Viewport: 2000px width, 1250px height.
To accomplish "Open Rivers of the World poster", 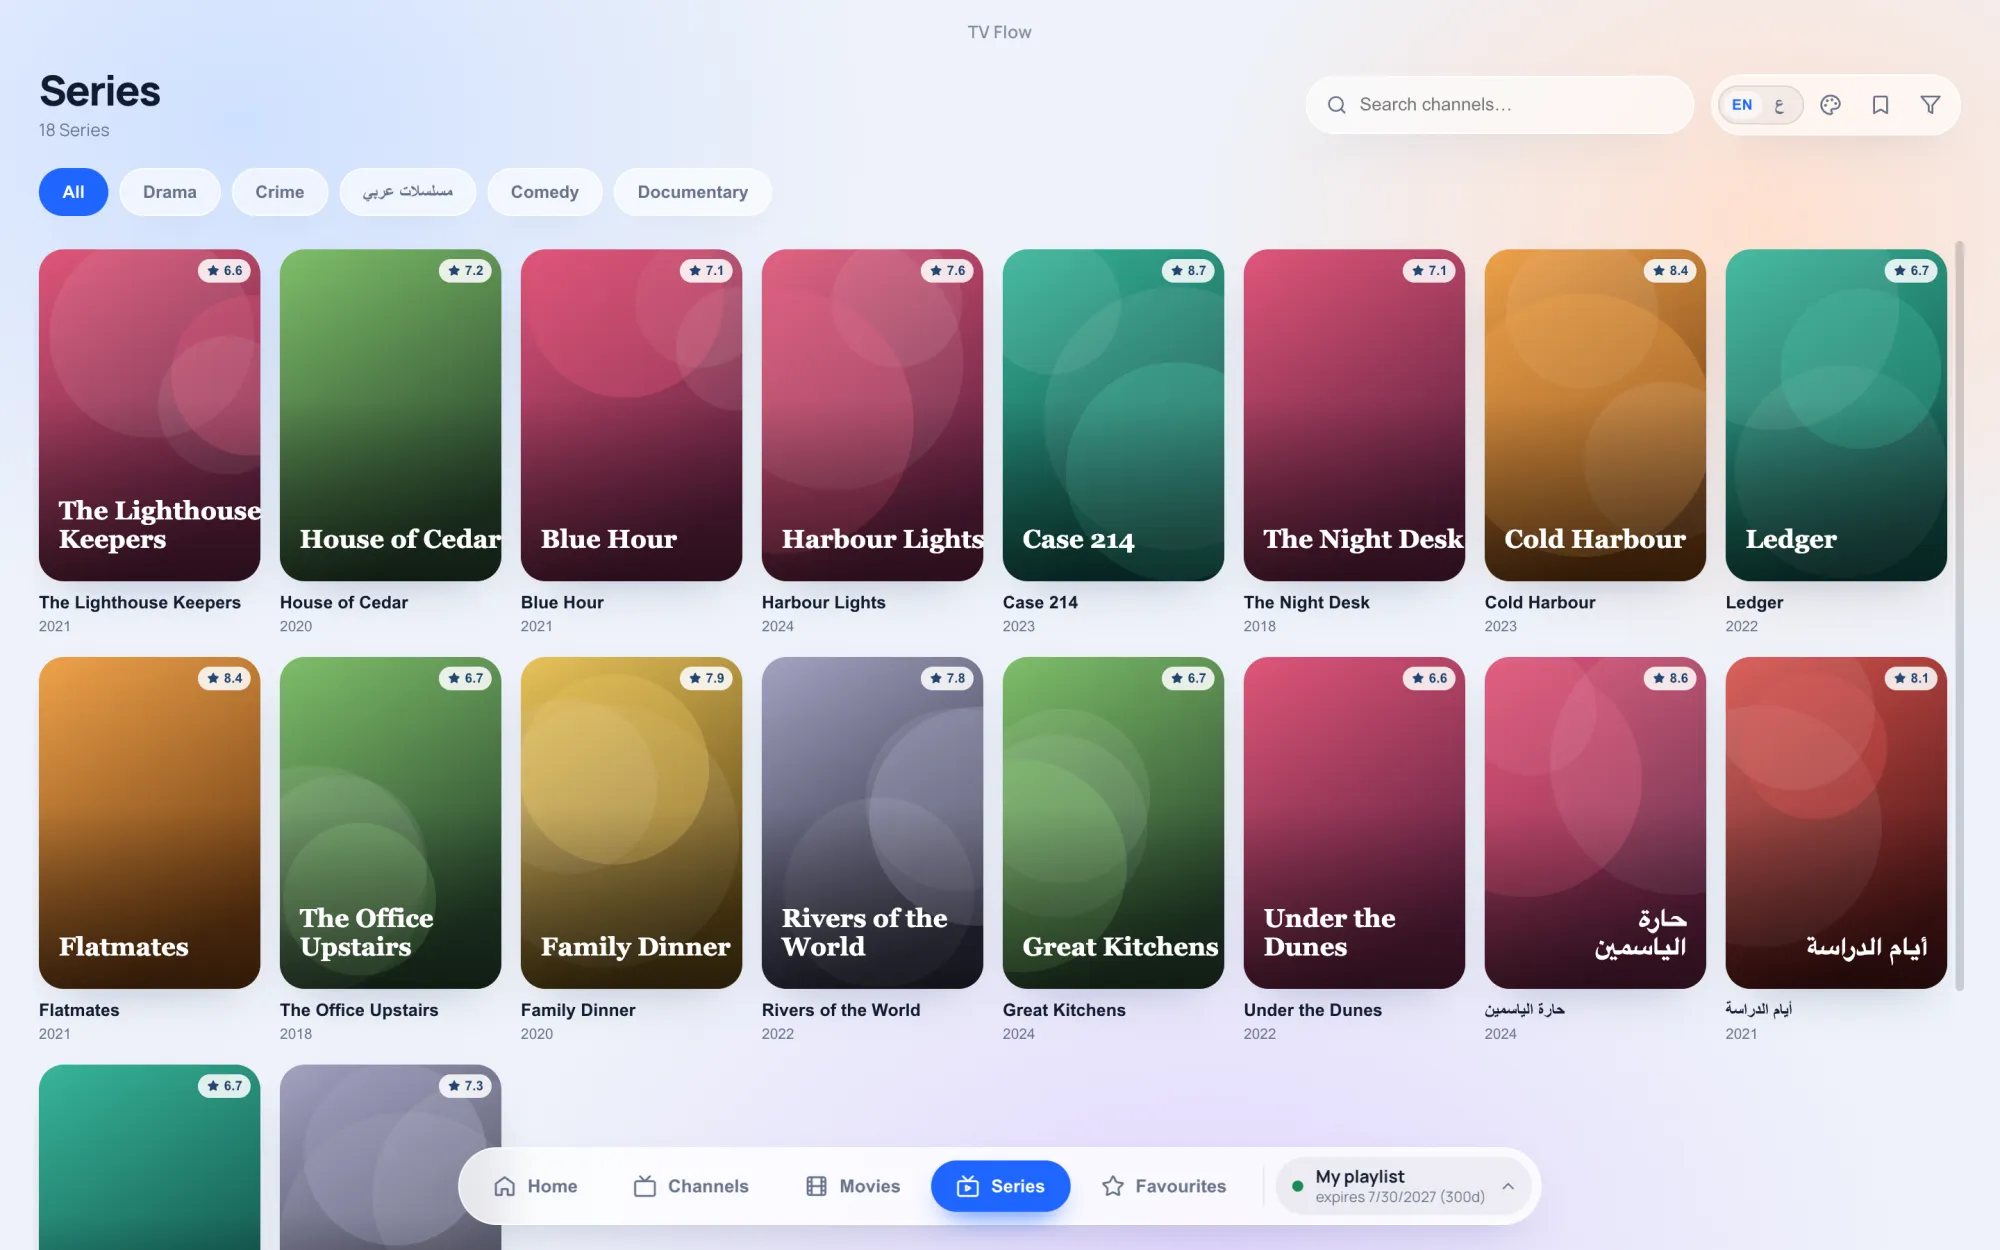I will (x=873, y=823).
